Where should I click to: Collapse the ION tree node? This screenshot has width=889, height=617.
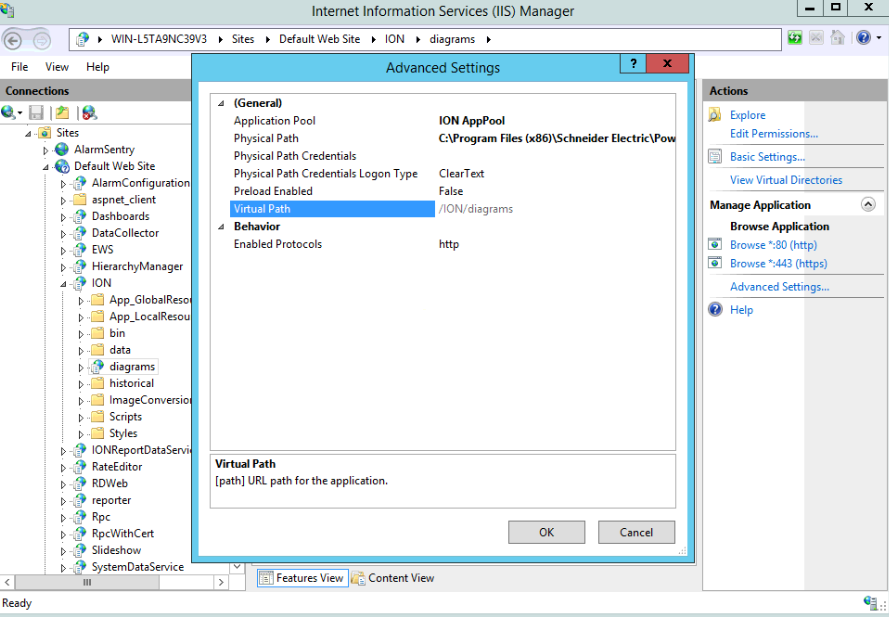pyautogui.click(x=64, y=285)
